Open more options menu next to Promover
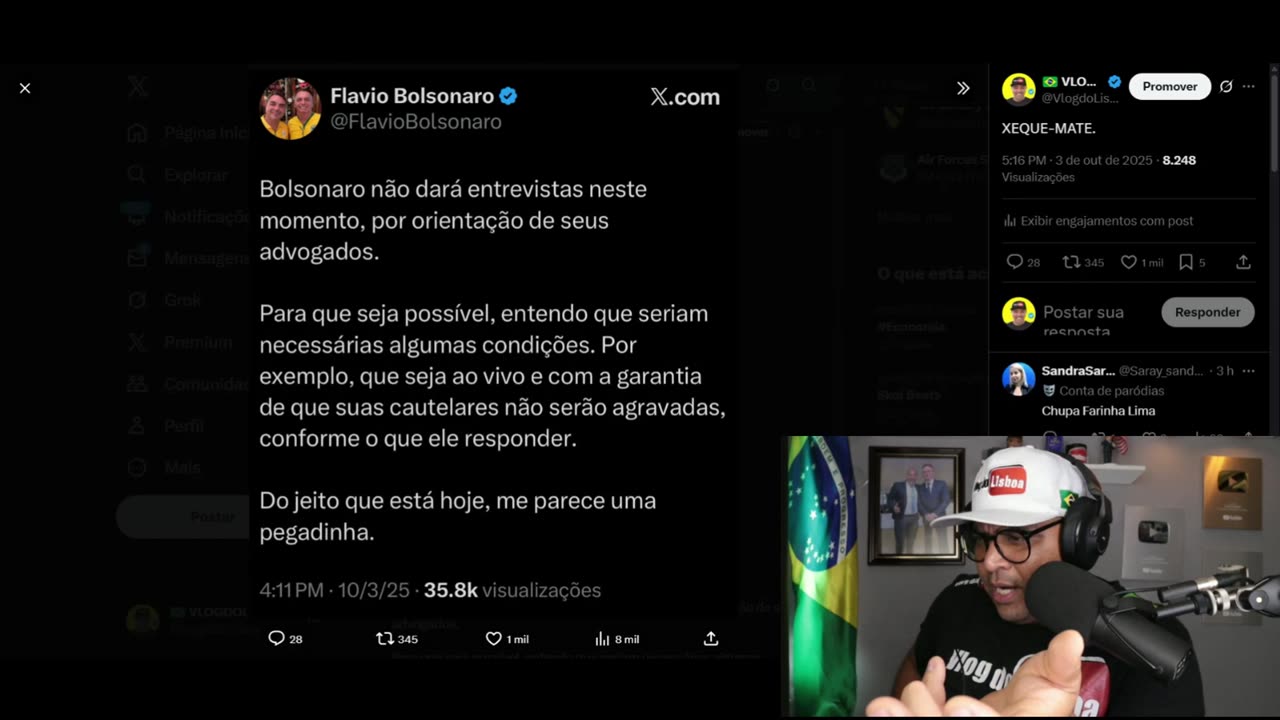The image size is (1280, 720). pyautogui.click(x=1249, y=87)
